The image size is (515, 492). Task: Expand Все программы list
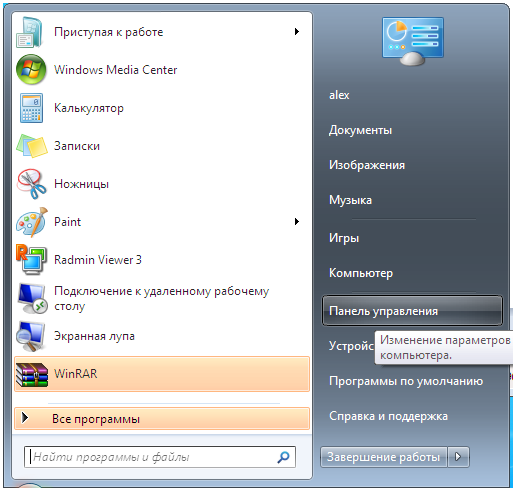(162, 419)
